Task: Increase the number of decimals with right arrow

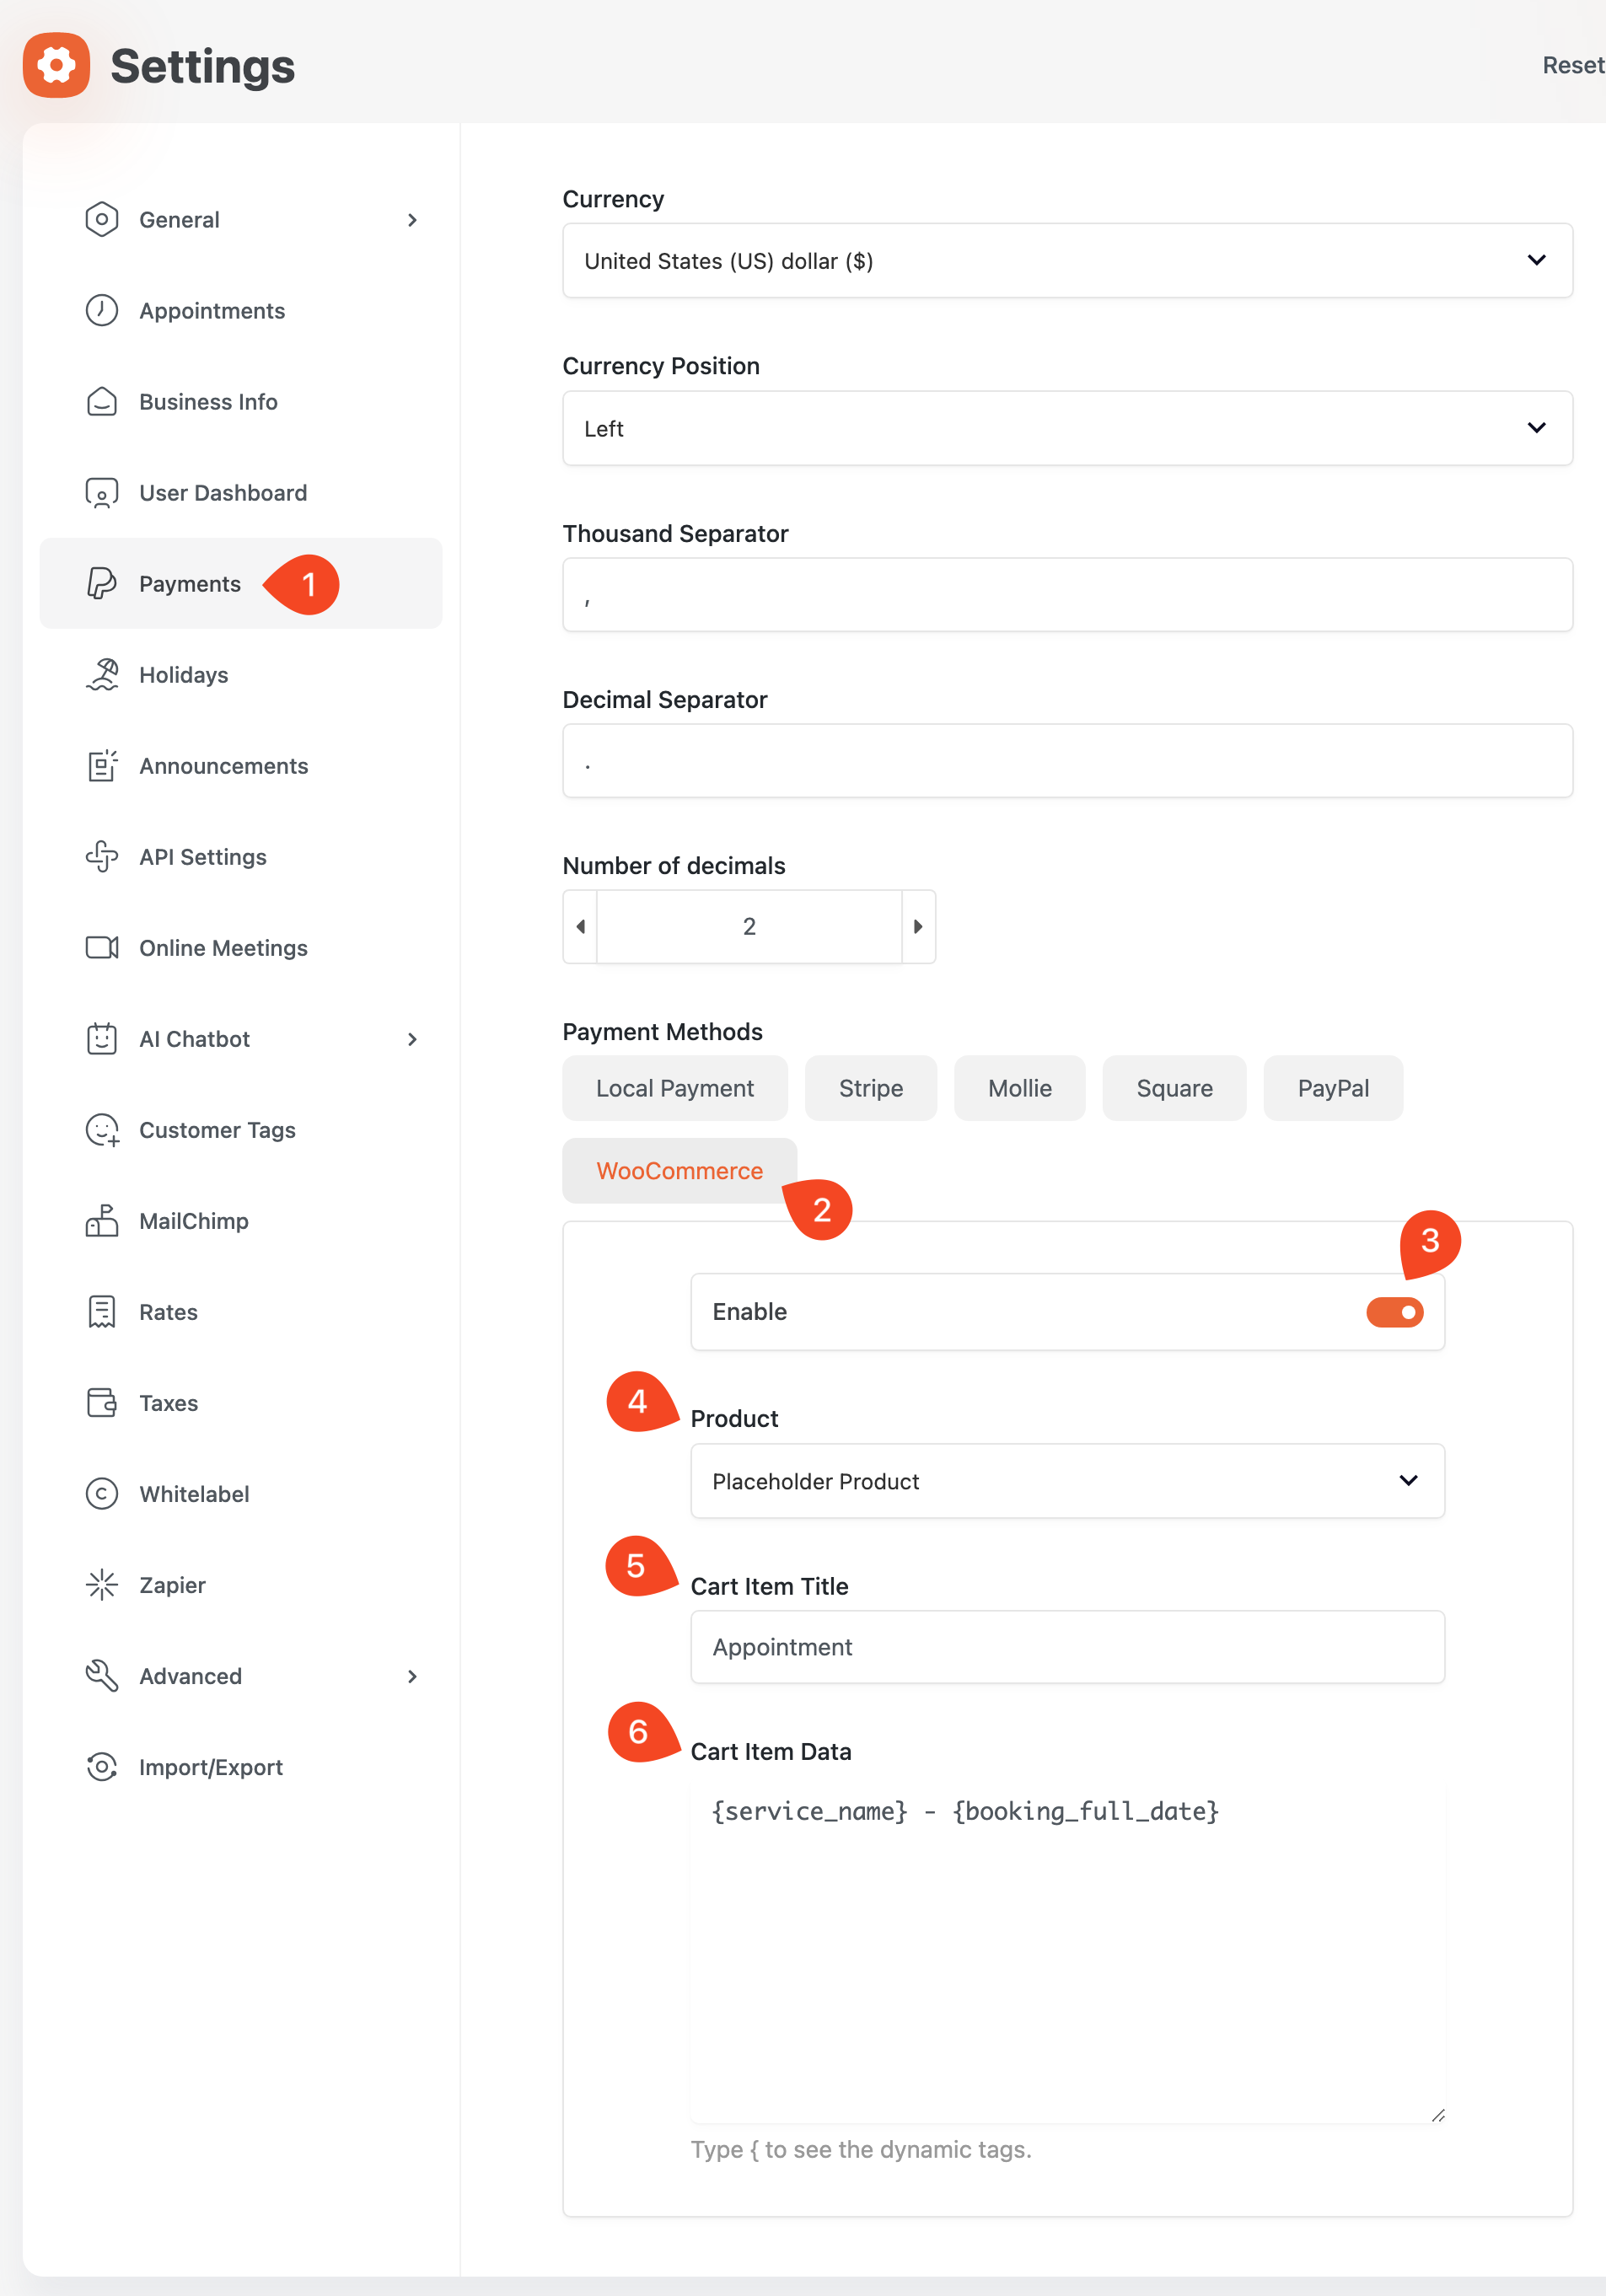Action: tap(918, 927)
